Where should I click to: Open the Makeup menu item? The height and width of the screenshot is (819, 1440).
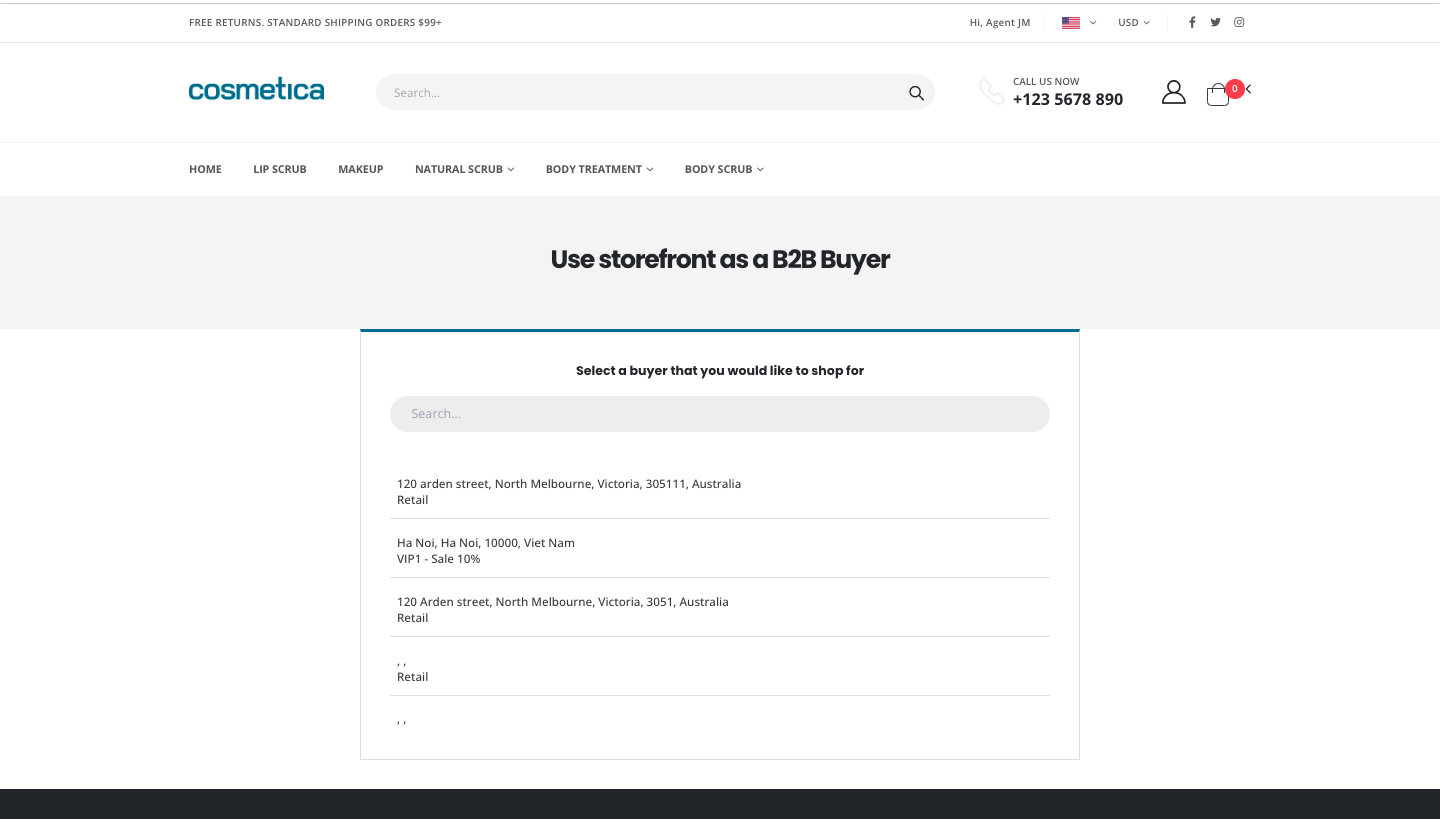tap(360, 169)
